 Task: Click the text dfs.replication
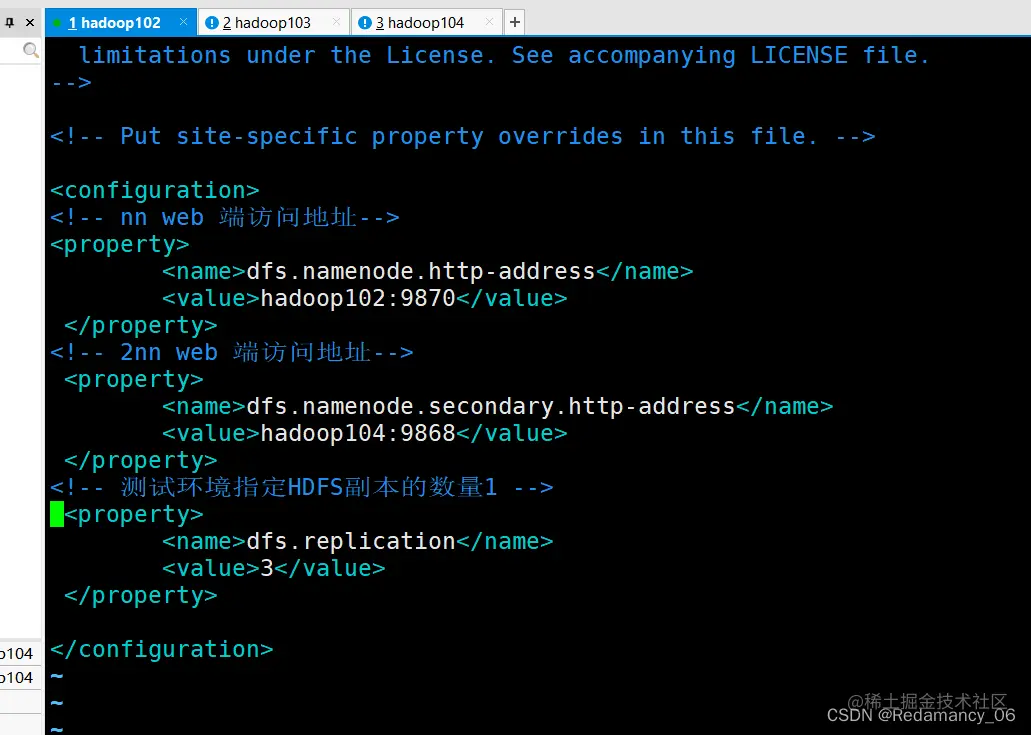click(x=351, y=541)
